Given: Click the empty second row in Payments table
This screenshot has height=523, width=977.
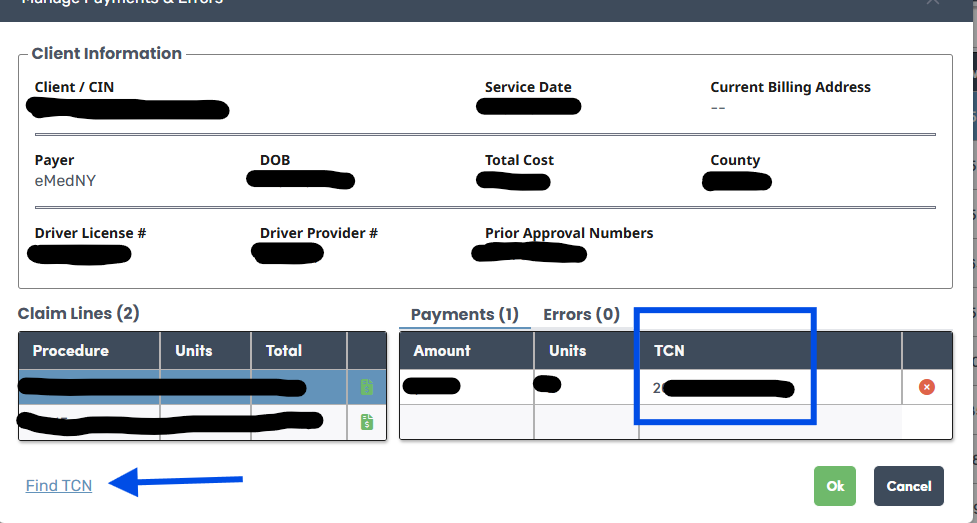Looking at the screenshot, I should pyautogui.click(x=650, y=422).
